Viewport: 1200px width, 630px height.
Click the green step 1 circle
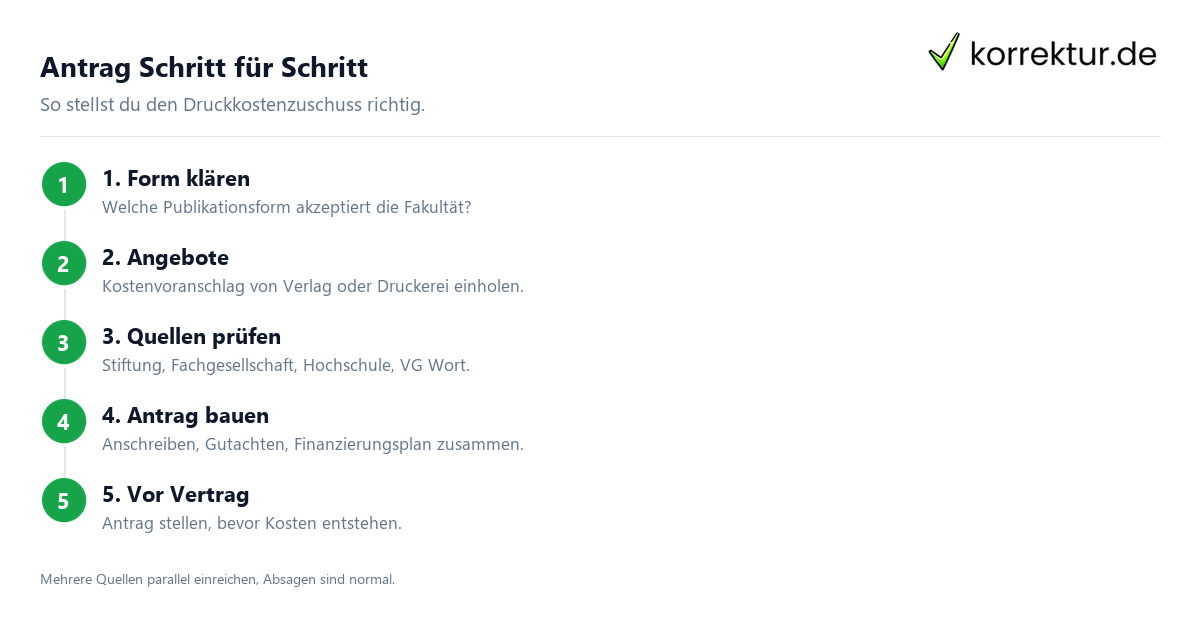coord(64,185)
